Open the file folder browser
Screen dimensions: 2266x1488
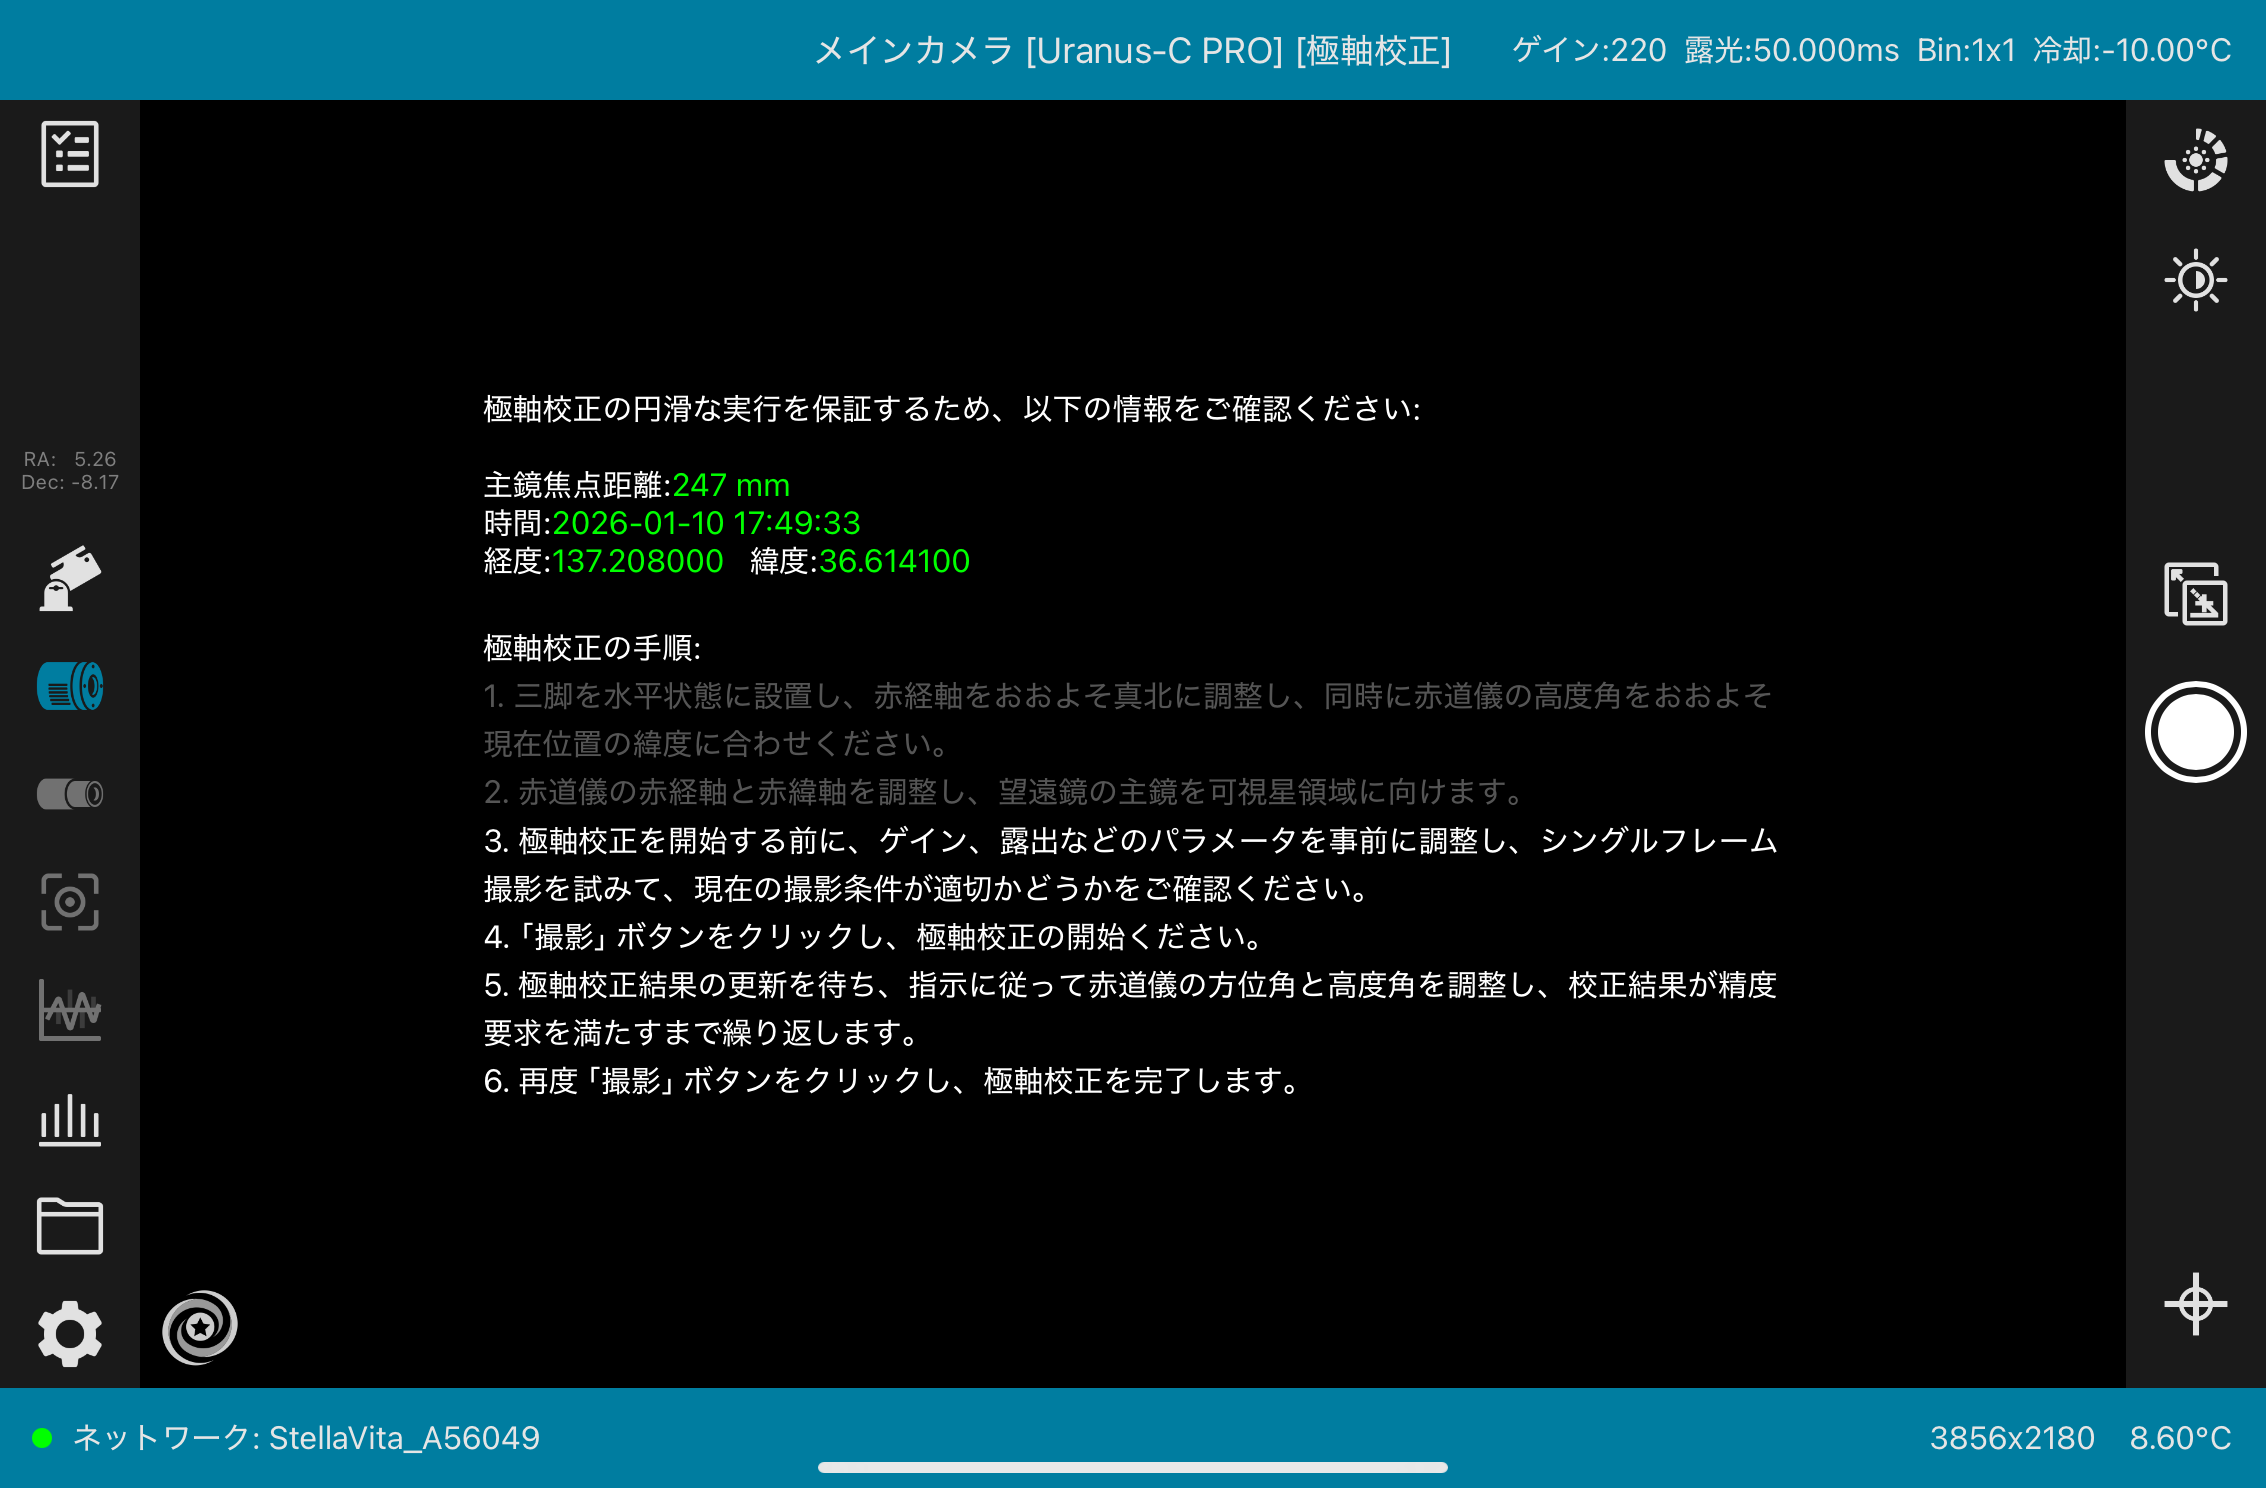pyautogui.click(x=70, y=1226)
